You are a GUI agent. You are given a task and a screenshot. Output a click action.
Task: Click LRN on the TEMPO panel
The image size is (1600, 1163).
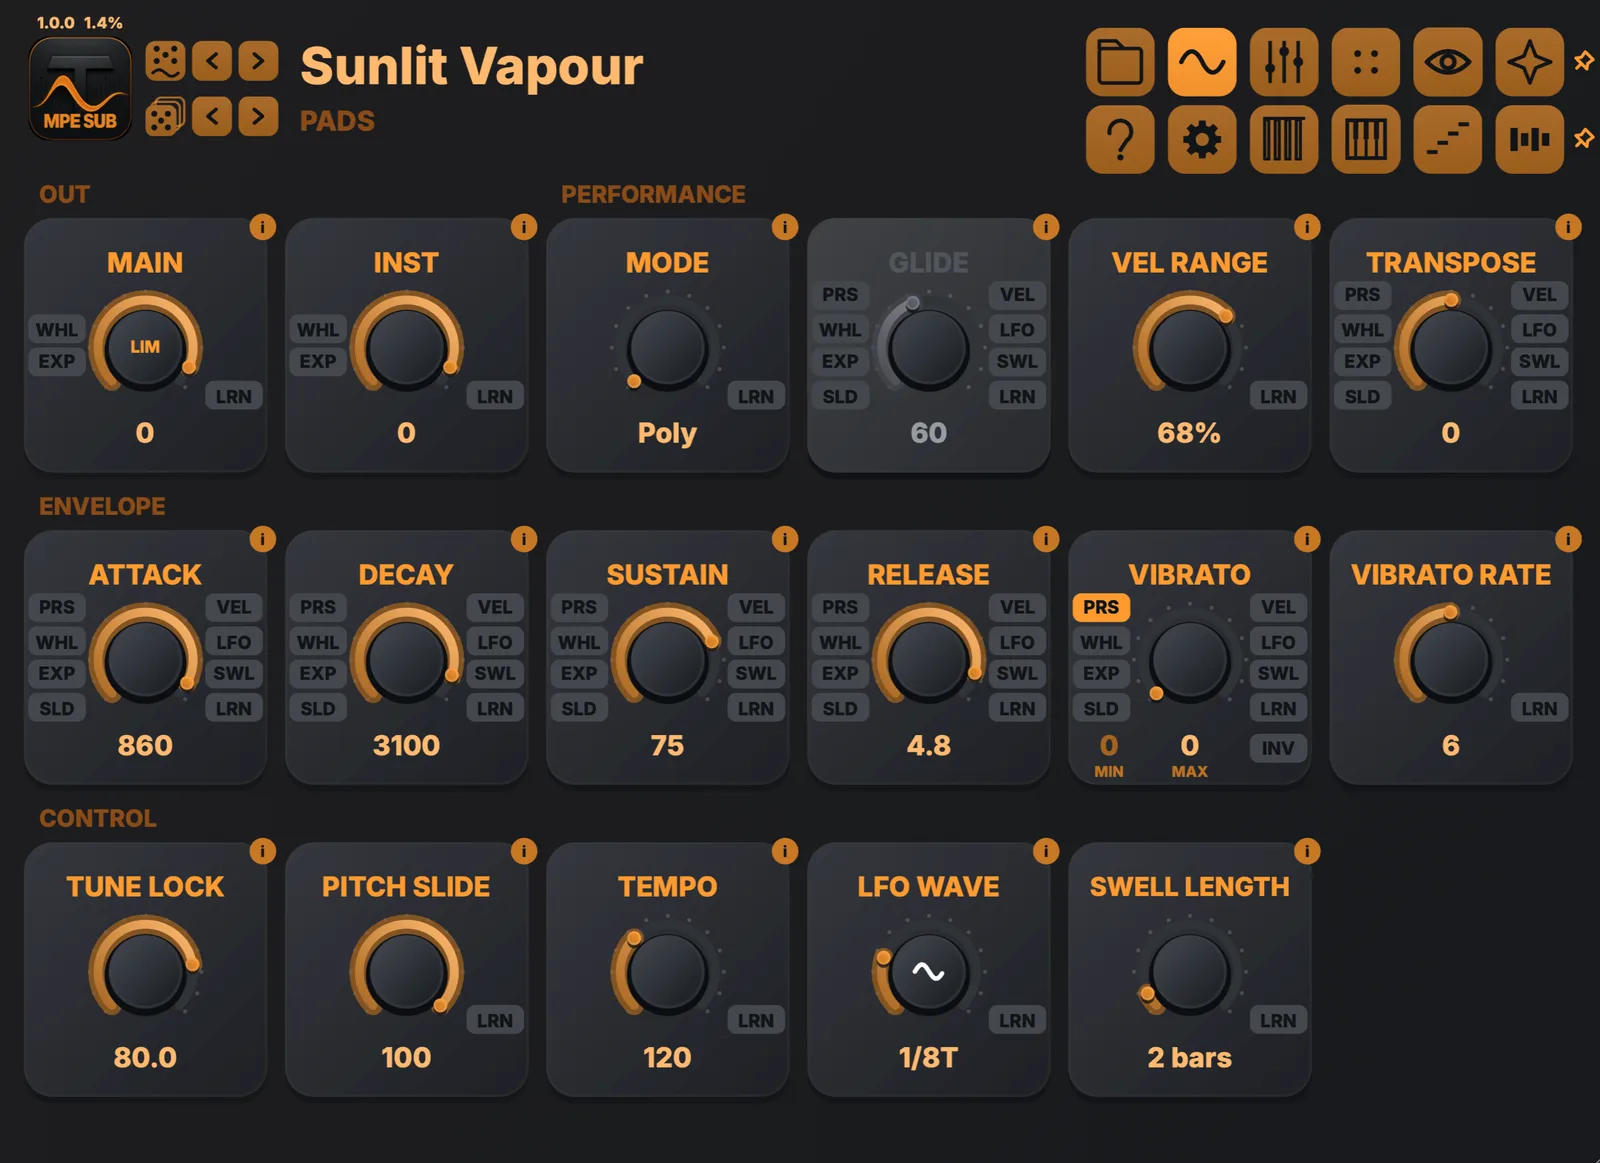click(x=756, y=1020)
